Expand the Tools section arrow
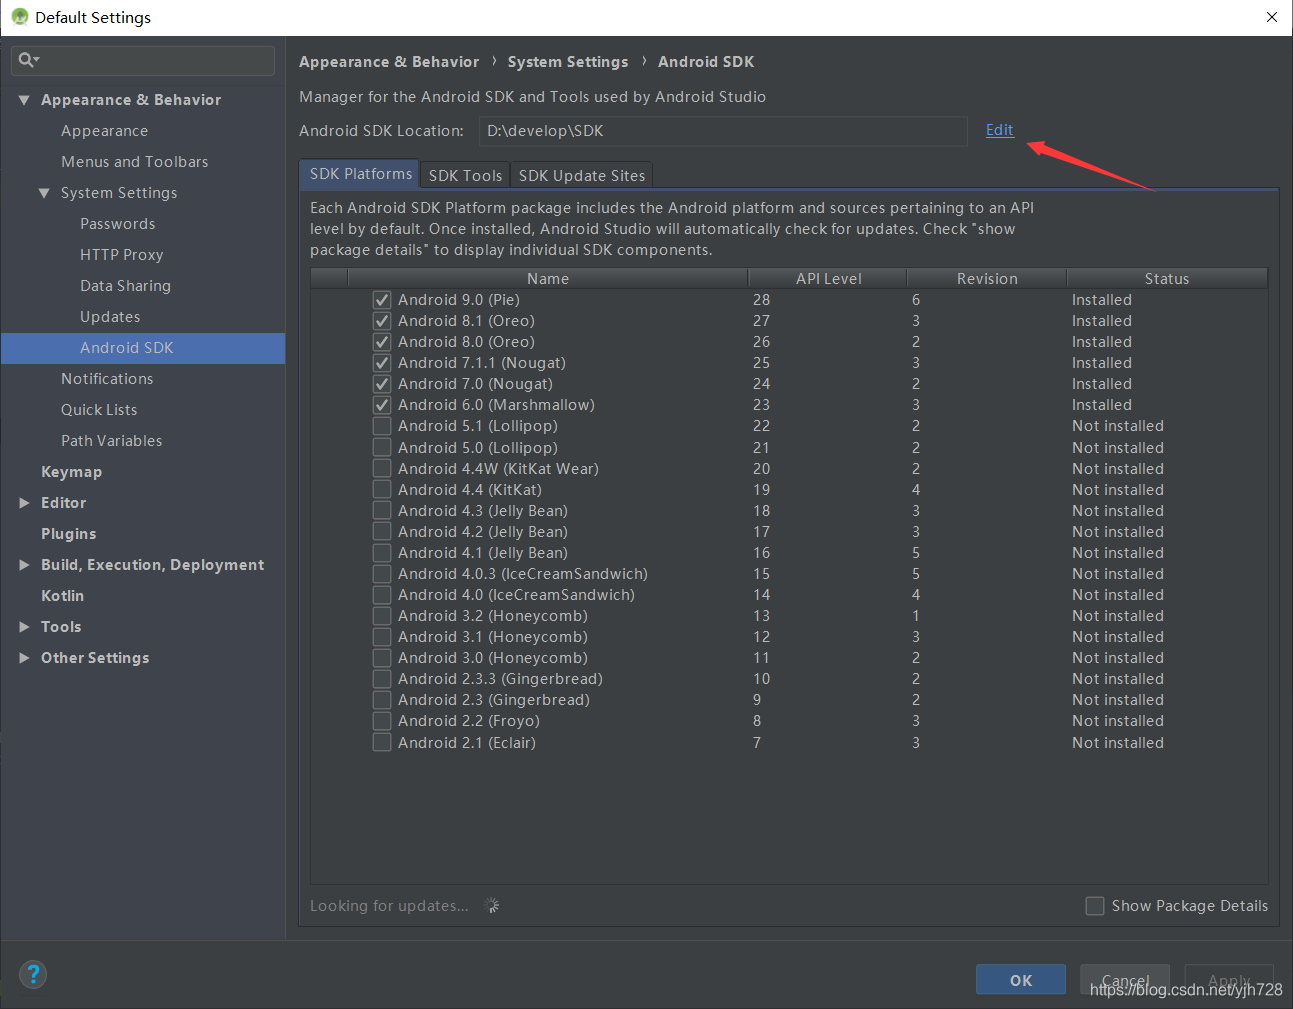The image size is (1293, 1009). [x=24, y=627]
